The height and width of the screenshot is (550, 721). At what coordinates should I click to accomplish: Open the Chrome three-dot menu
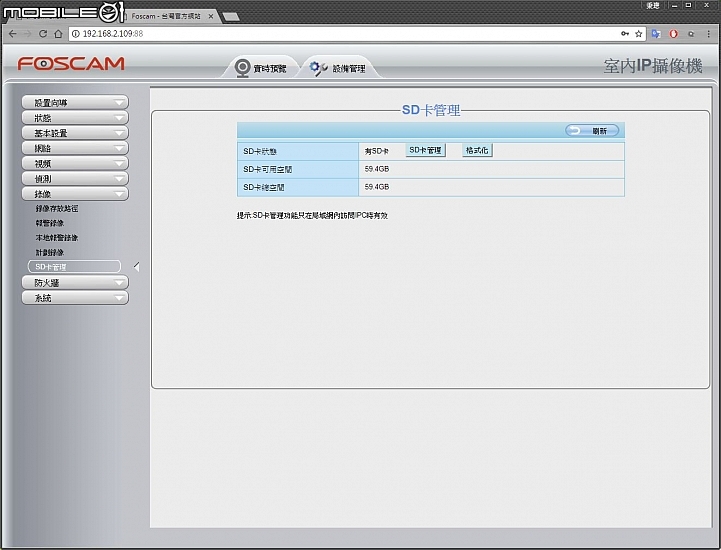click(709, 34)
